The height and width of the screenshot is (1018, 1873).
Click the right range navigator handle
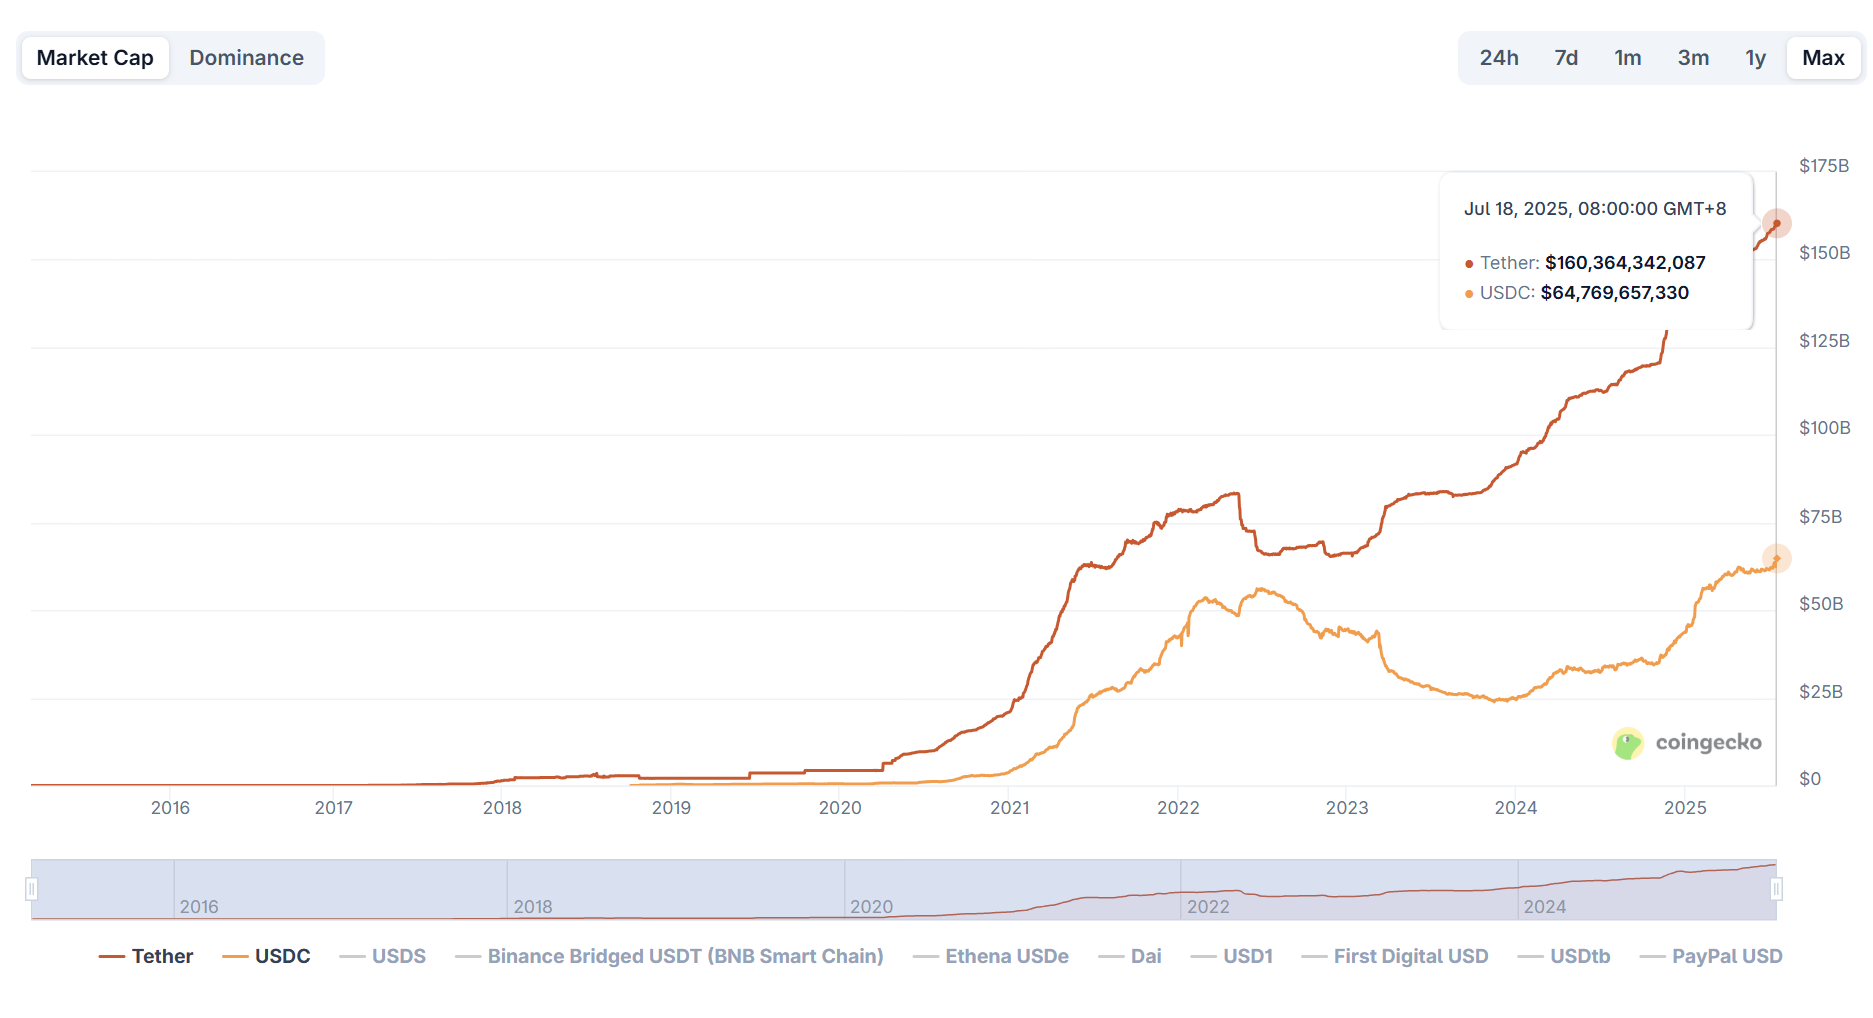(1776, 889)
